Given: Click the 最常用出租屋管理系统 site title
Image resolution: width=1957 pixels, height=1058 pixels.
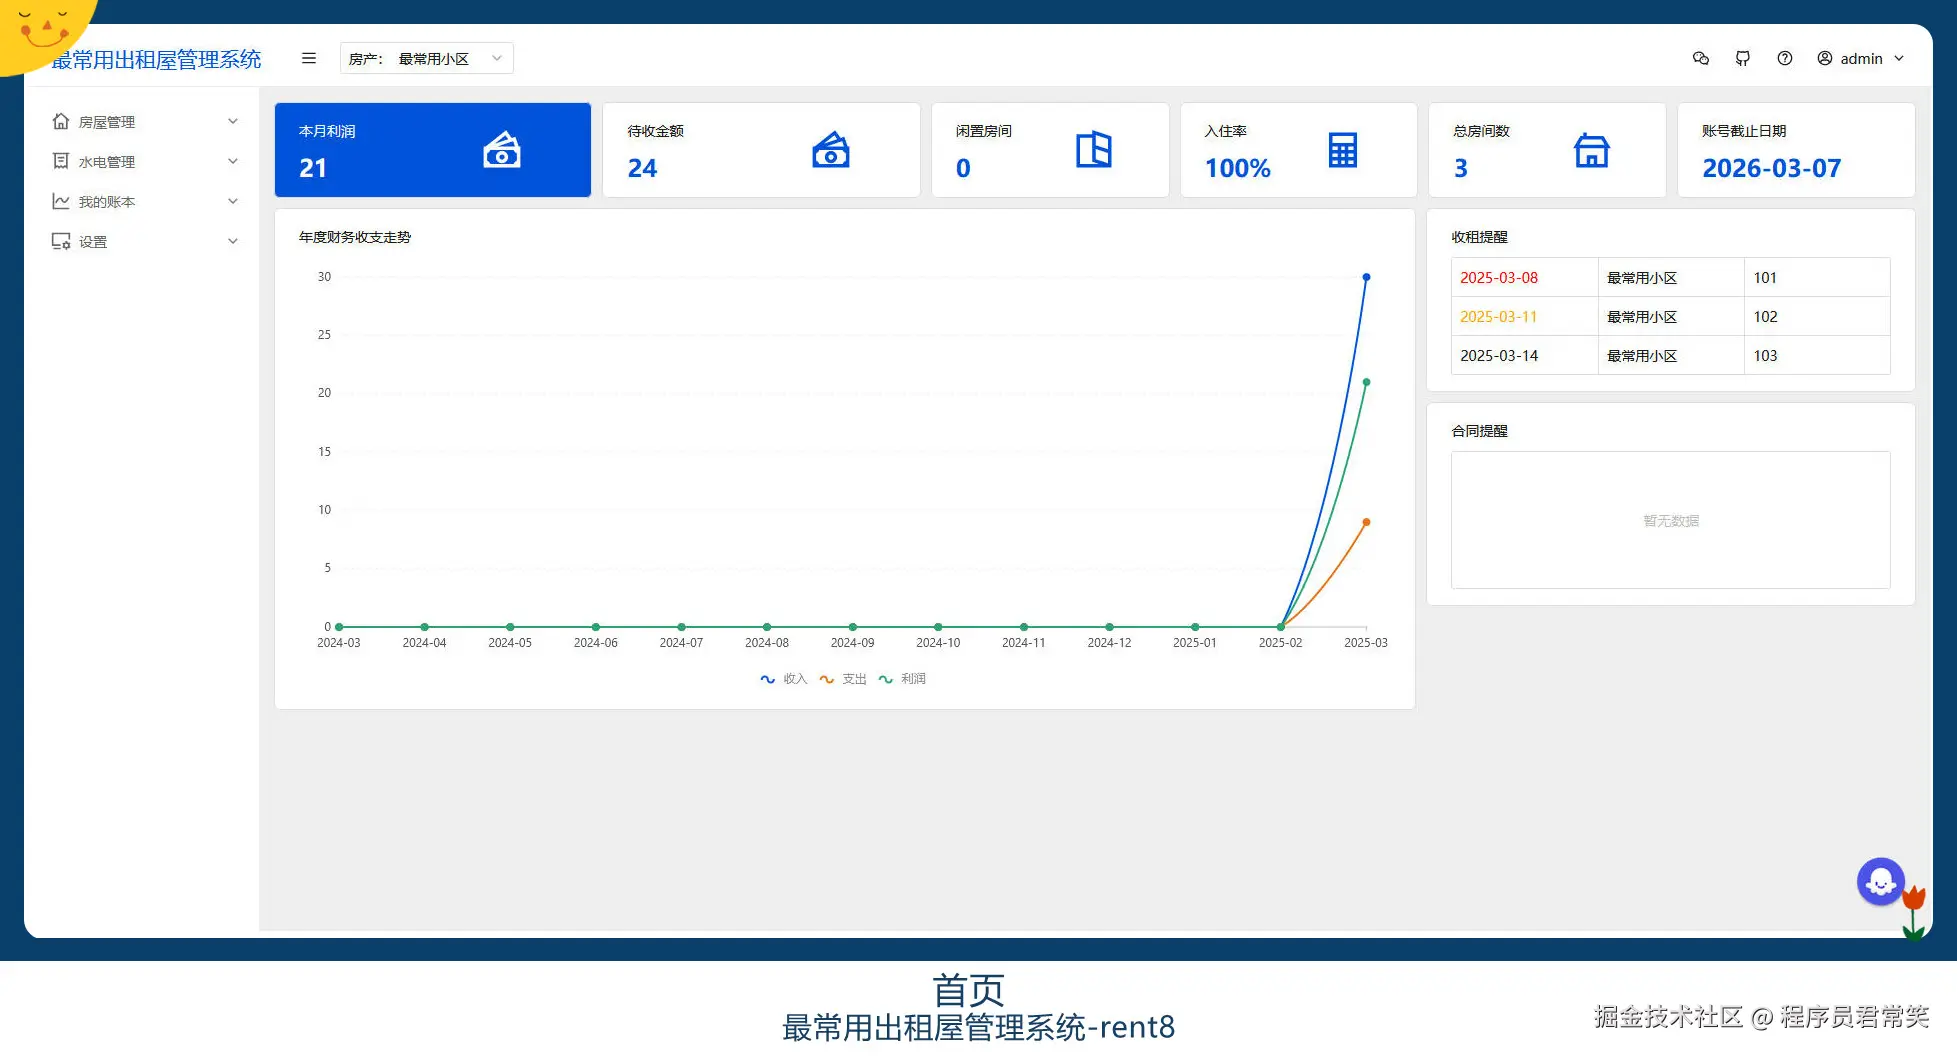Looking at the screenshot, I should (x=156, y=60).
